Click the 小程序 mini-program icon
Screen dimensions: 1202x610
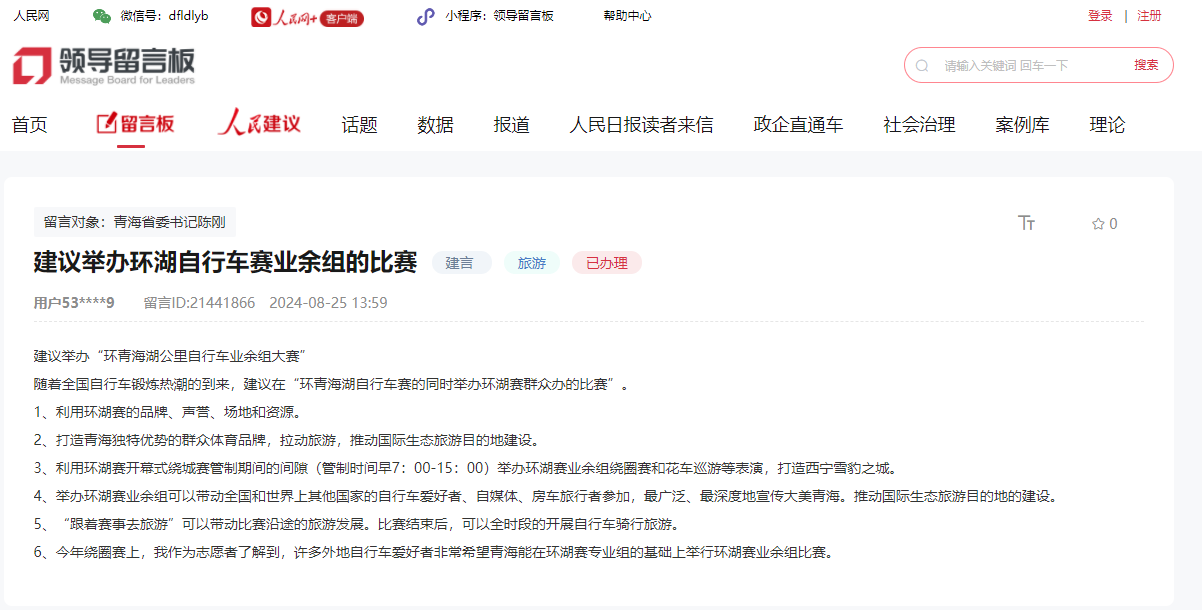(x=424, y=16)
